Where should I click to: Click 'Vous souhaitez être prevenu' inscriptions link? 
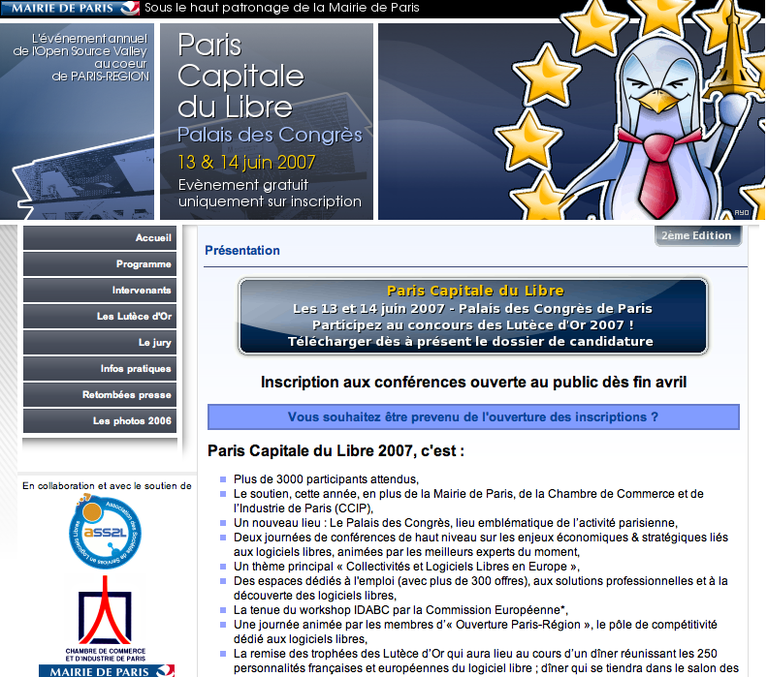click(473, 417)
